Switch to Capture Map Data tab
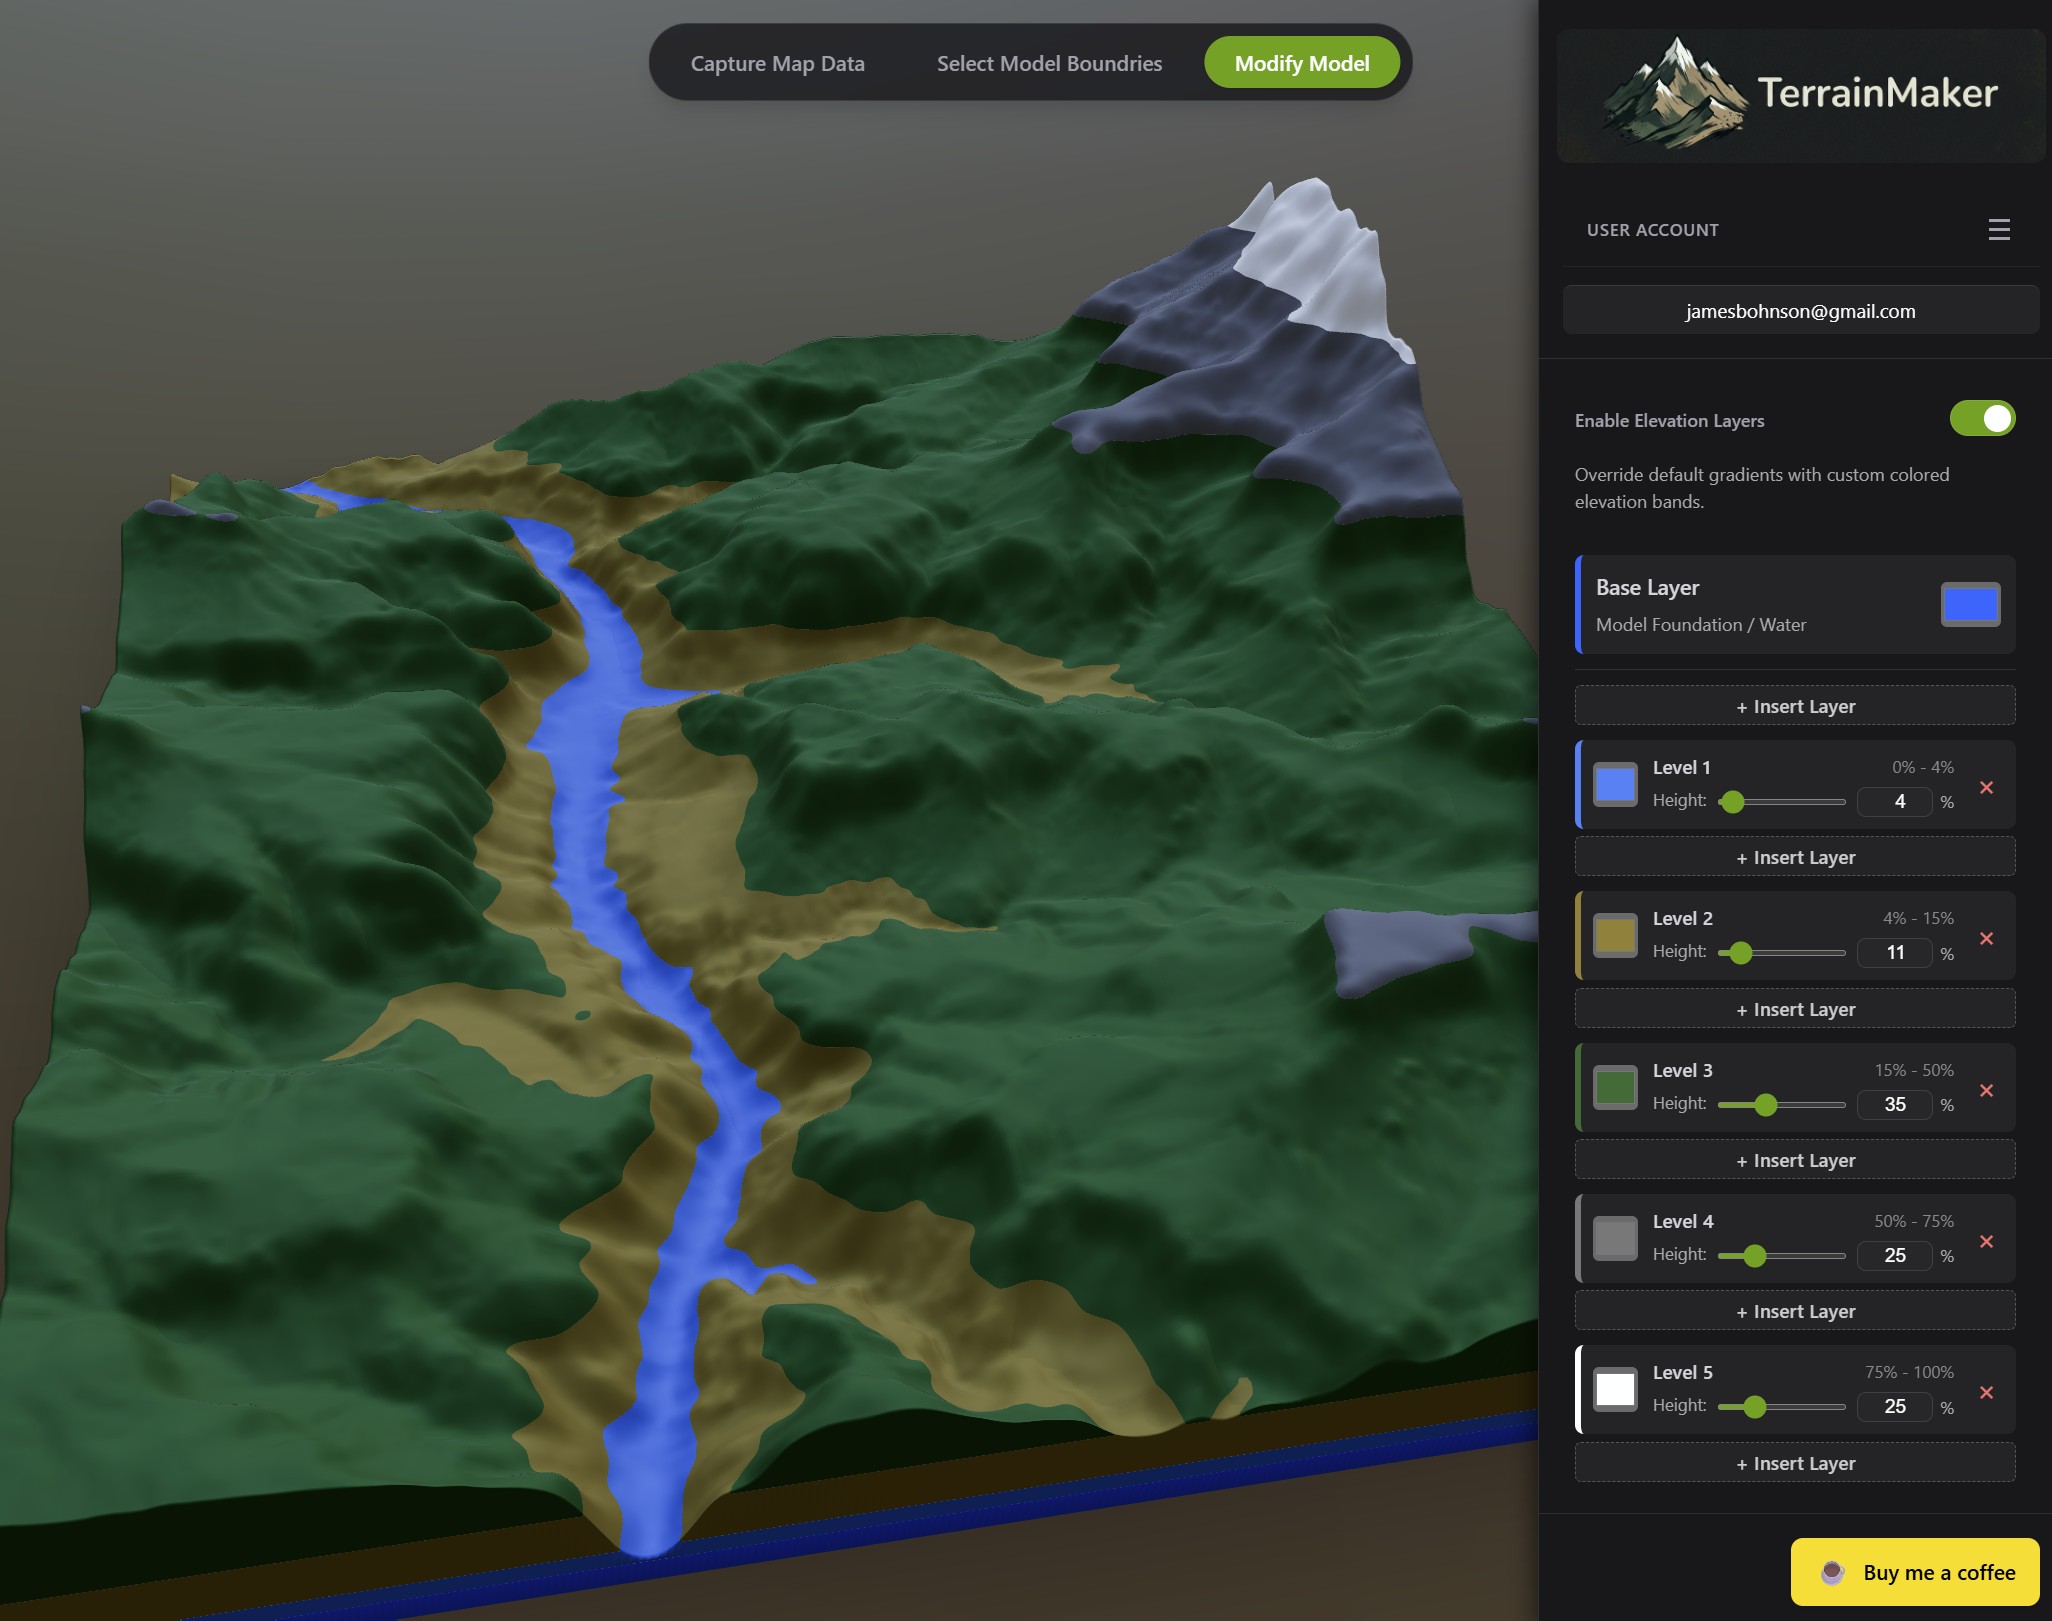The height and width of the screenshot is (1621, 2052). tap(777, 63)
